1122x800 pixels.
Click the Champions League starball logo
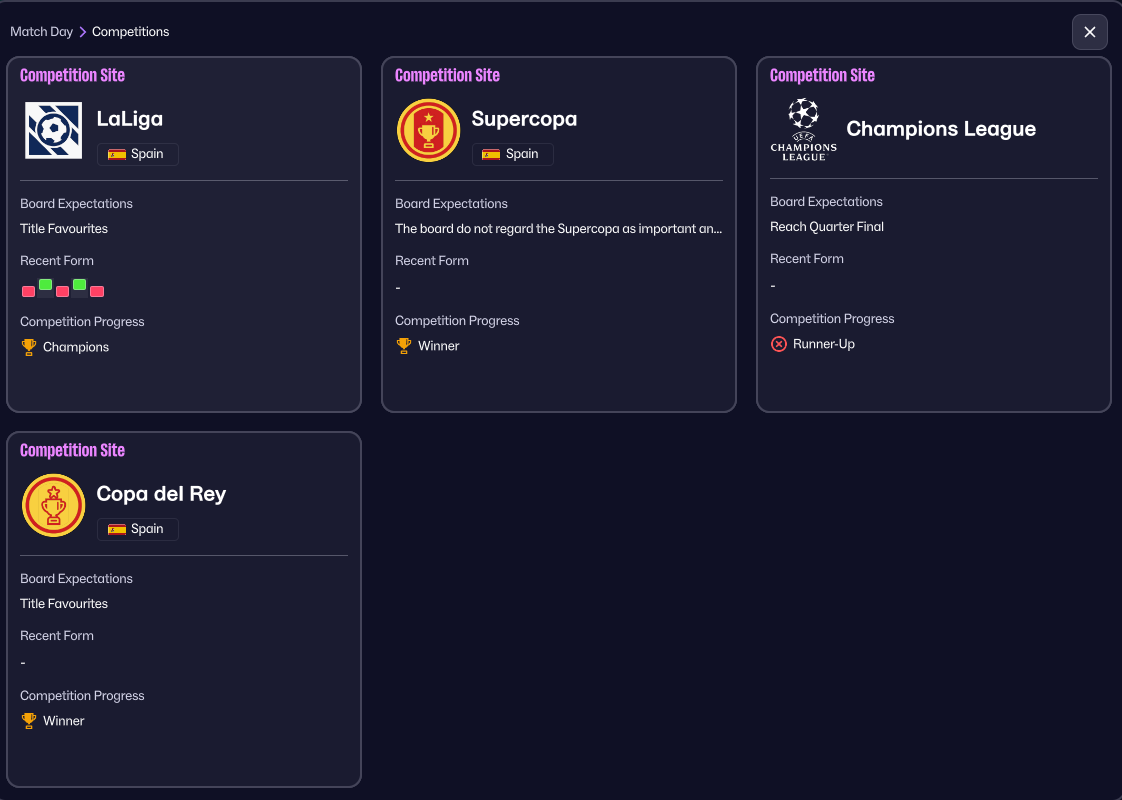pyautogui.click(x=803, y=129)
